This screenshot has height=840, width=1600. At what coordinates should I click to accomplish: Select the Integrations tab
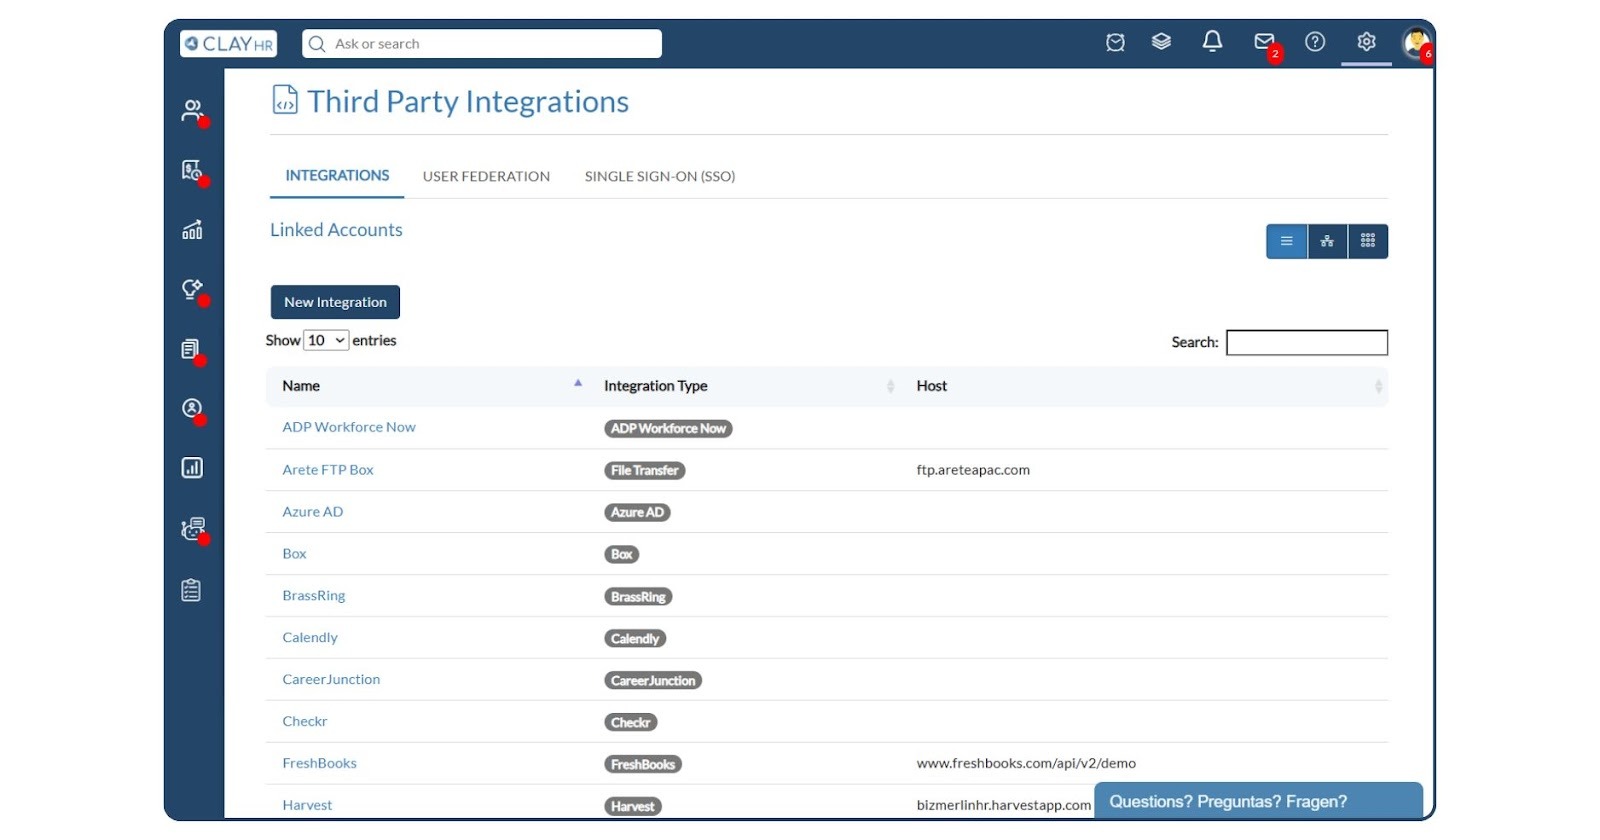tap(337, 176)
